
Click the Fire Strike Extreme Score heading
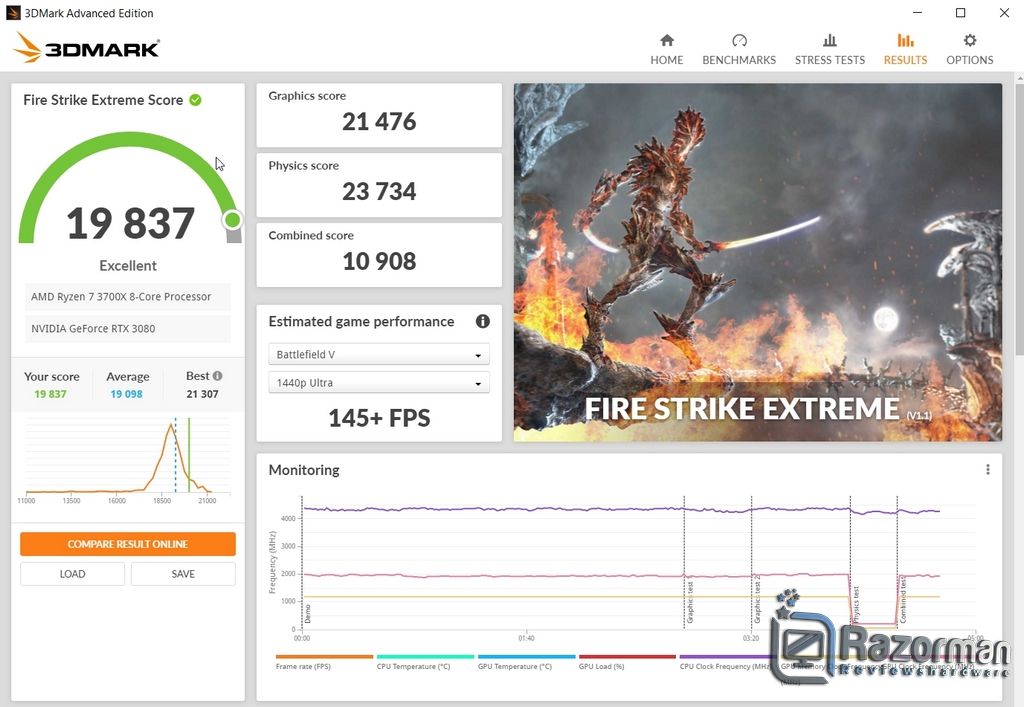[103, 100]
